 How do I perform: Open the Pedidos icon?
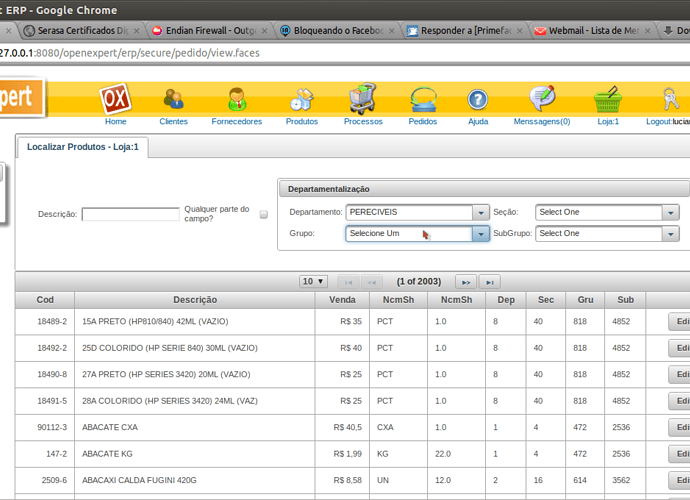pyautogui.click(x=423, y=99)
